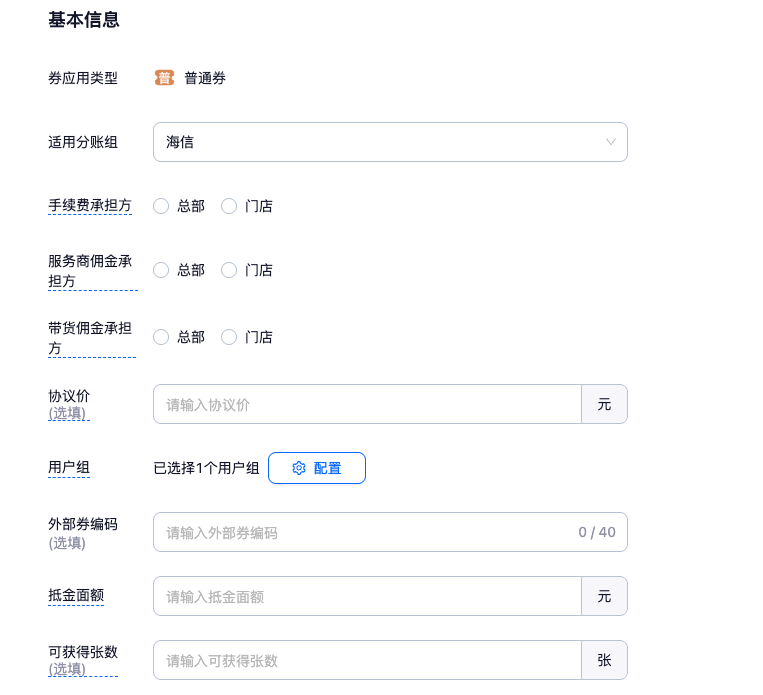Screen dimensions: 763x695
Task: Focus the 协议价 input field
Action: 366,404
